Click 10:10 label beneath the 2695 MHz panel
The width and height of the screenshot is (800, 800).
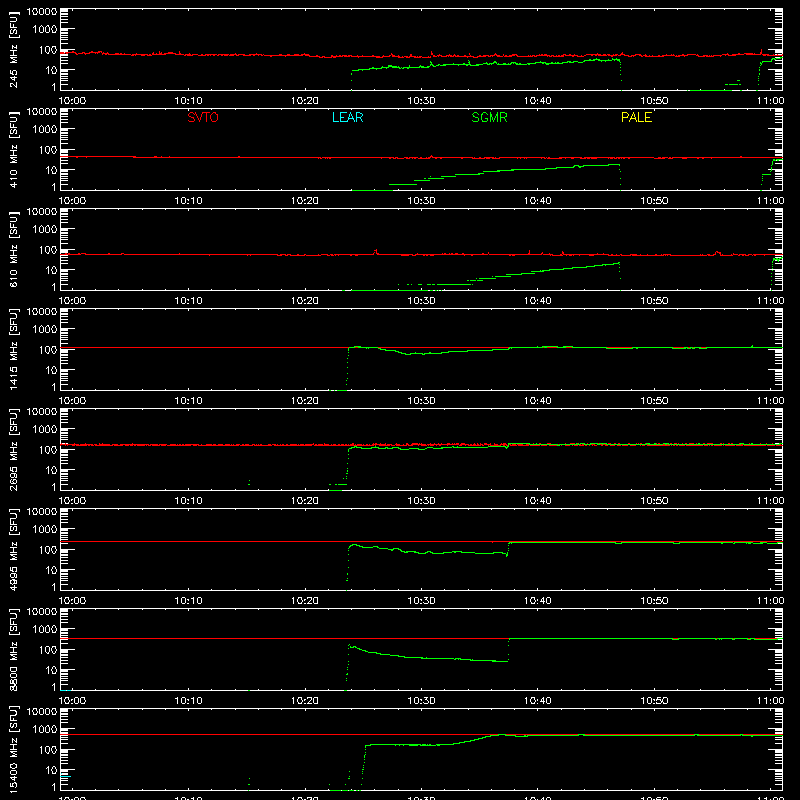188,501
